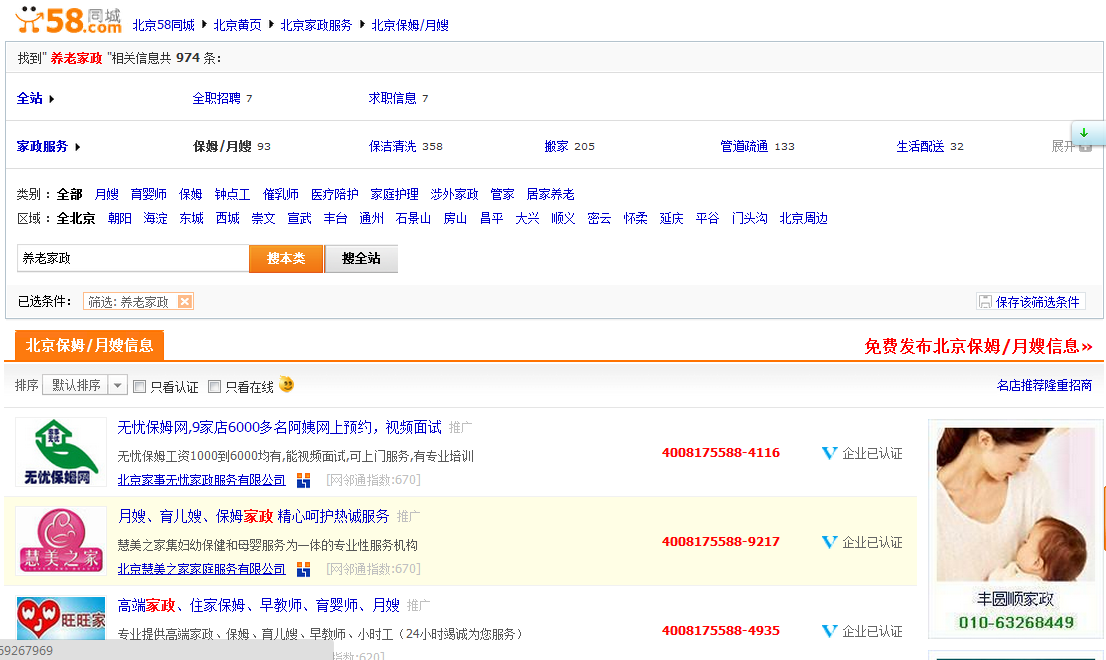
Task: Open 求职信息 category
Action: tap(392, 98)
